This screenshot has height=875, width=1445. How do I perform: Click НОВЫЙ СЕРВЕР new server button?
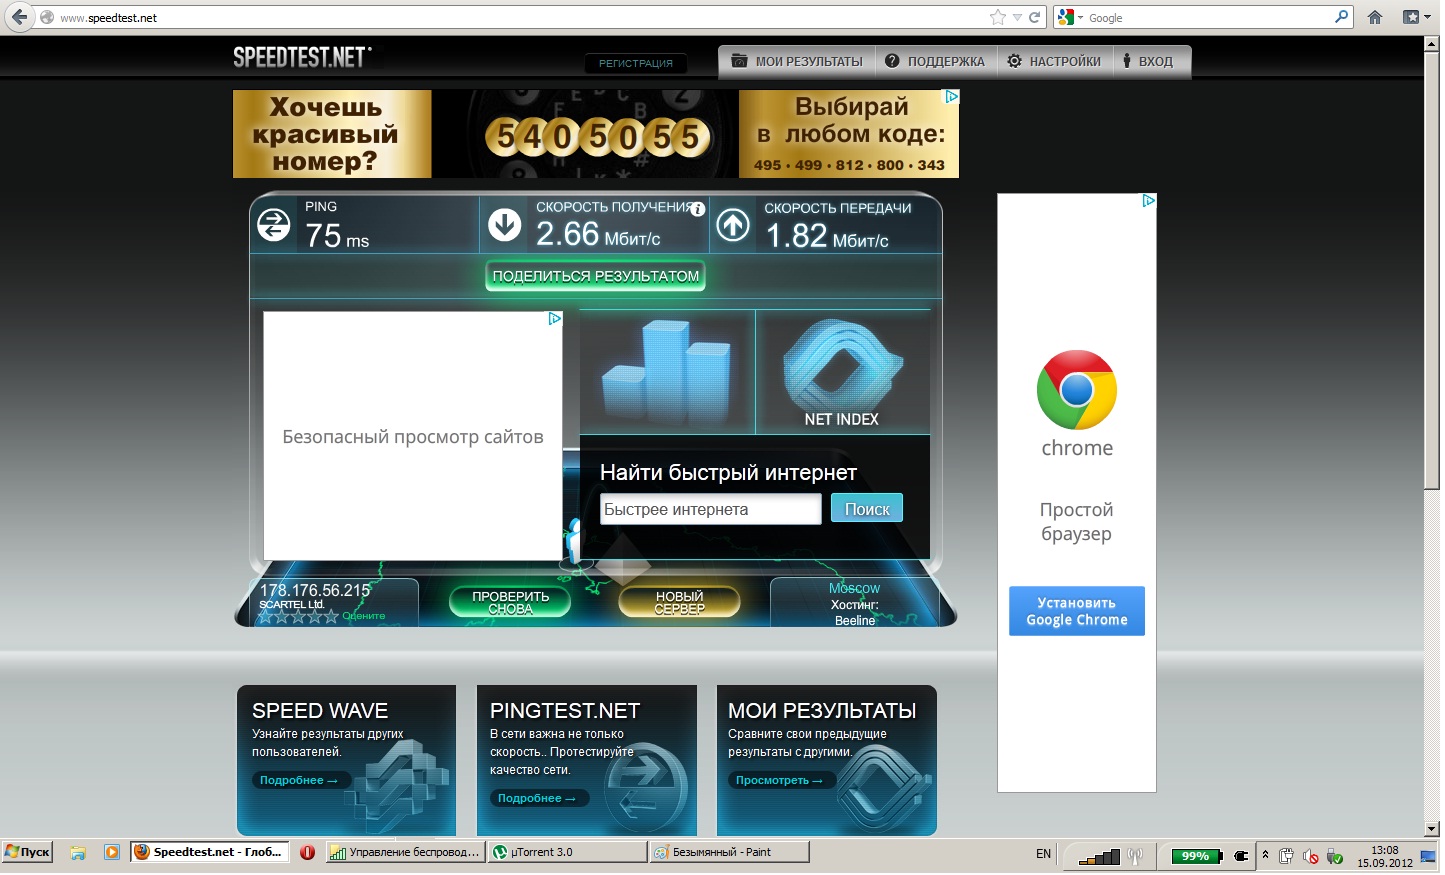679,602
